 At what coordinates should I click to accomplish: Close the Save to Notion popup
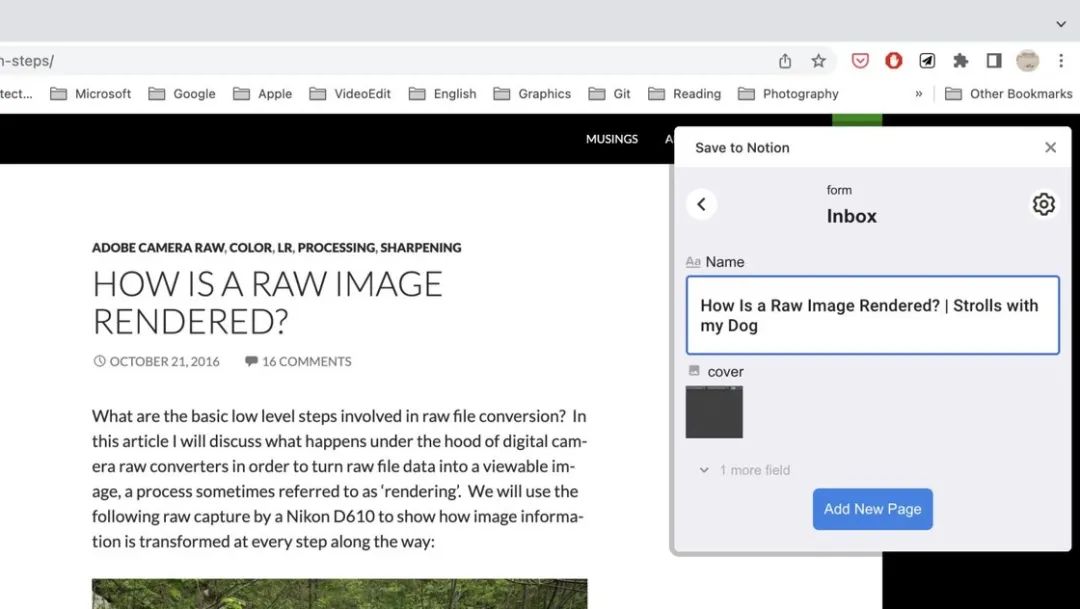pos(1050,148)
